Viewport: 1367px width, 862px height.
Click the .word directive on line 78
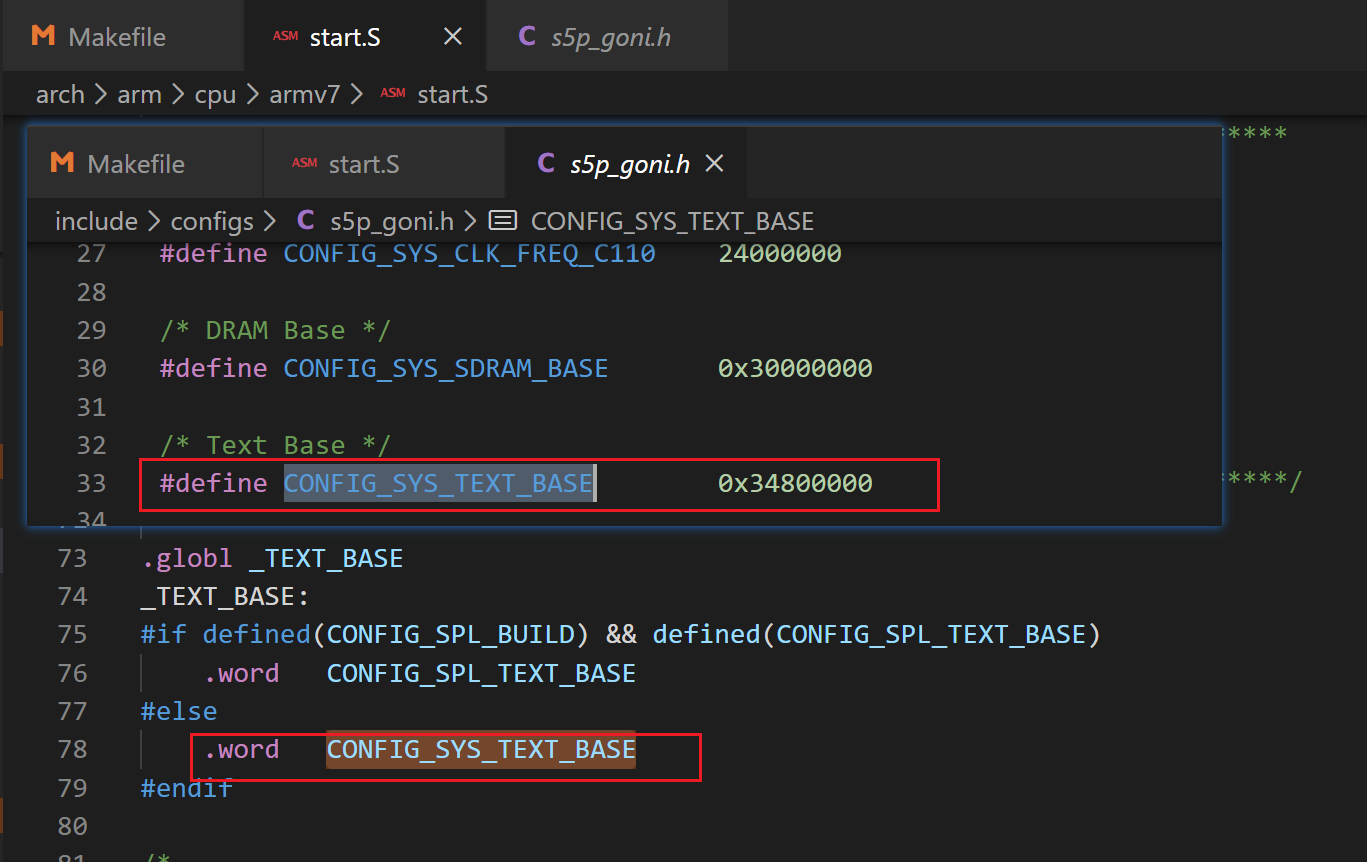coord(241,749)
